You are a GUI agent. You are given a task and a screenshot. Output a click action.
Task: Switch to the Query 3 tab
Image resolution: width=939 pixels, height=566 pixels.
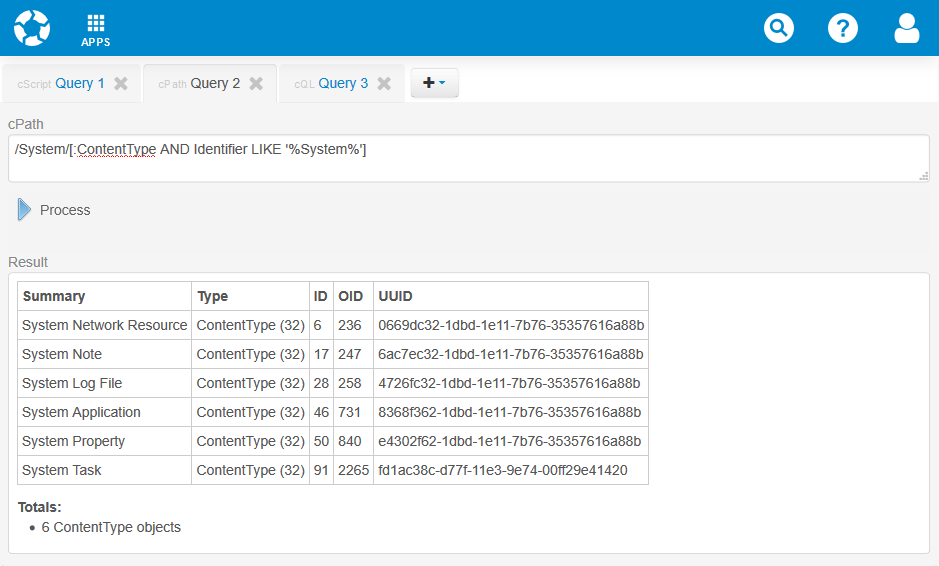click(x=343, y=84)
